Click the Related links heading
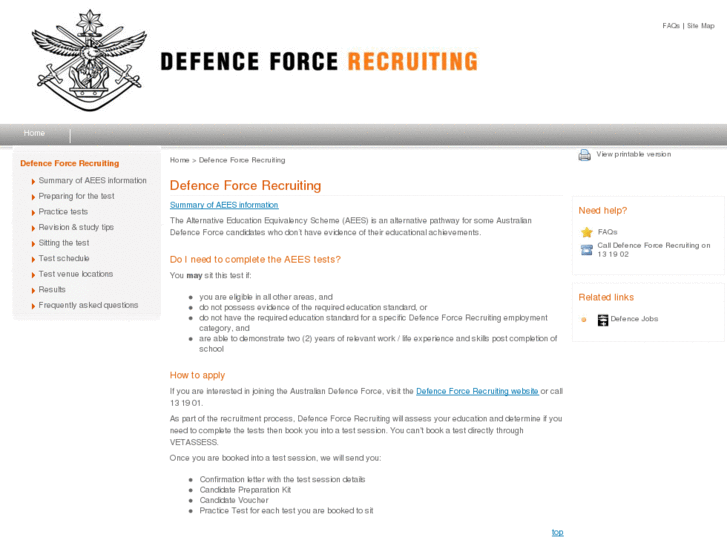The height and width of the screenshot is (545, 727). [x=606, y=297]
